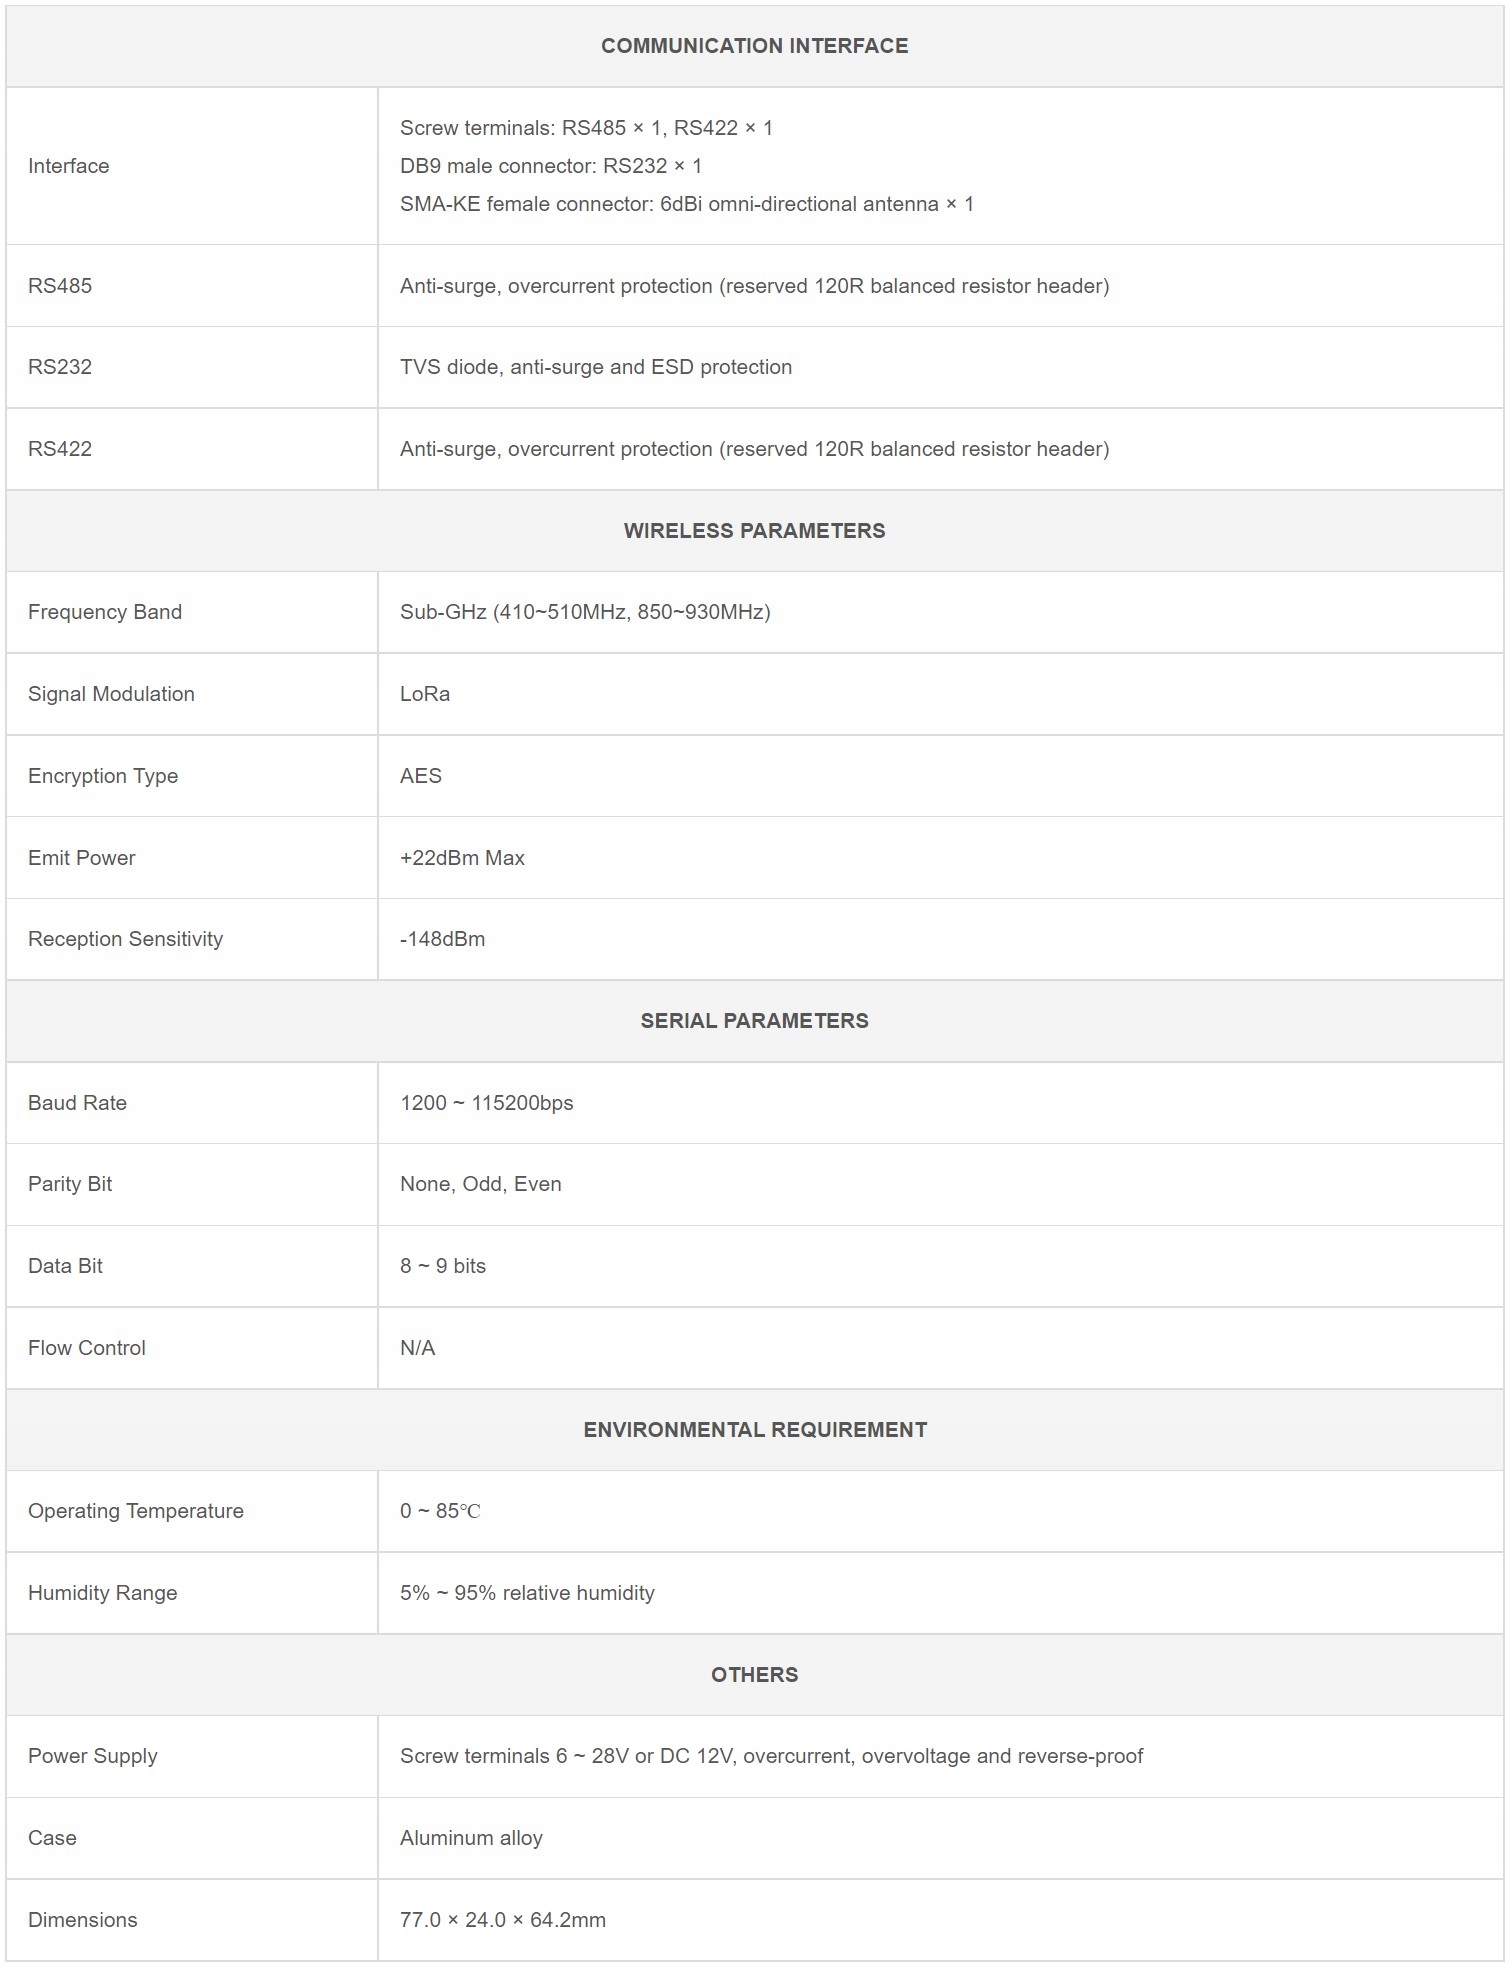Click the Power Supply screw terminals description
The height and width of the screenshot is (1967, 1508).
771,1756
